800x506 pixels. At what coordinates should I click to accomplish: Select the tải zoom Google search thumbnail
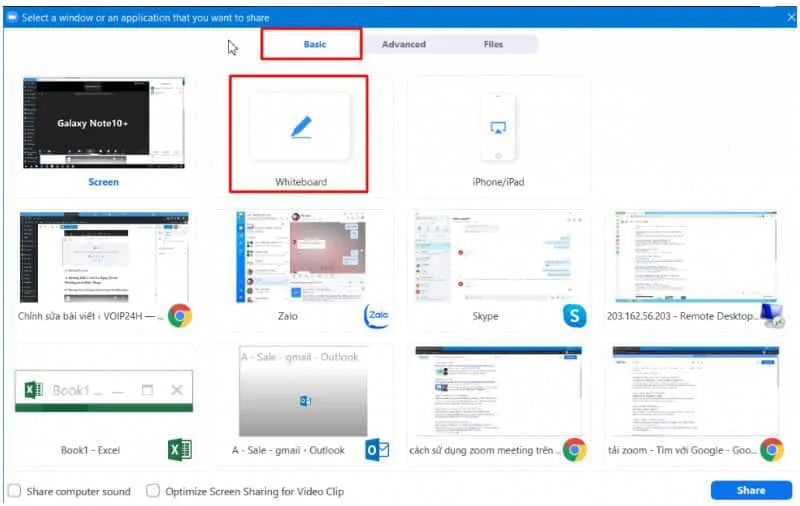696,391
